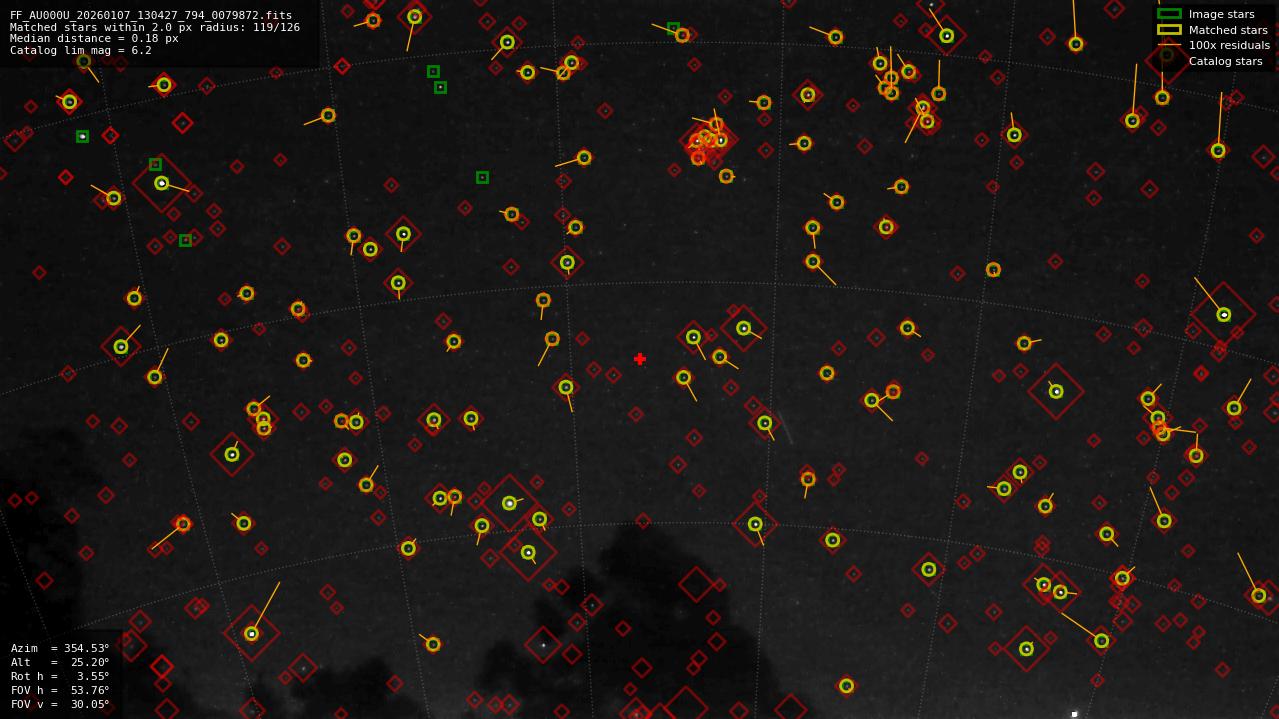Click the 'Rot h = 3.55°' readout
Image resolution: width=1279 pixels, height=719 pixels.
pyautogui.click(x=58, y=675)
